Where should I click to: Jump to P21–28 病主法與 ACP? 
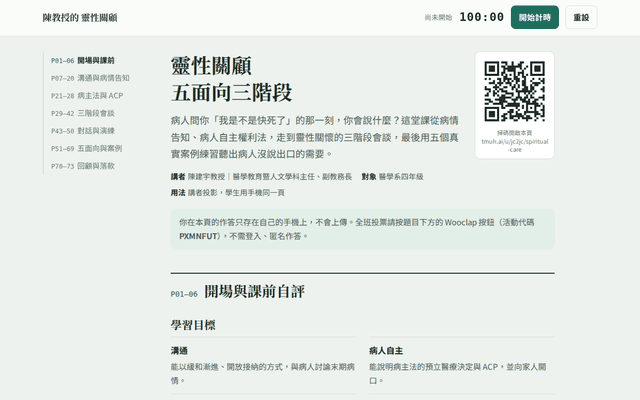tap(87, 96)
